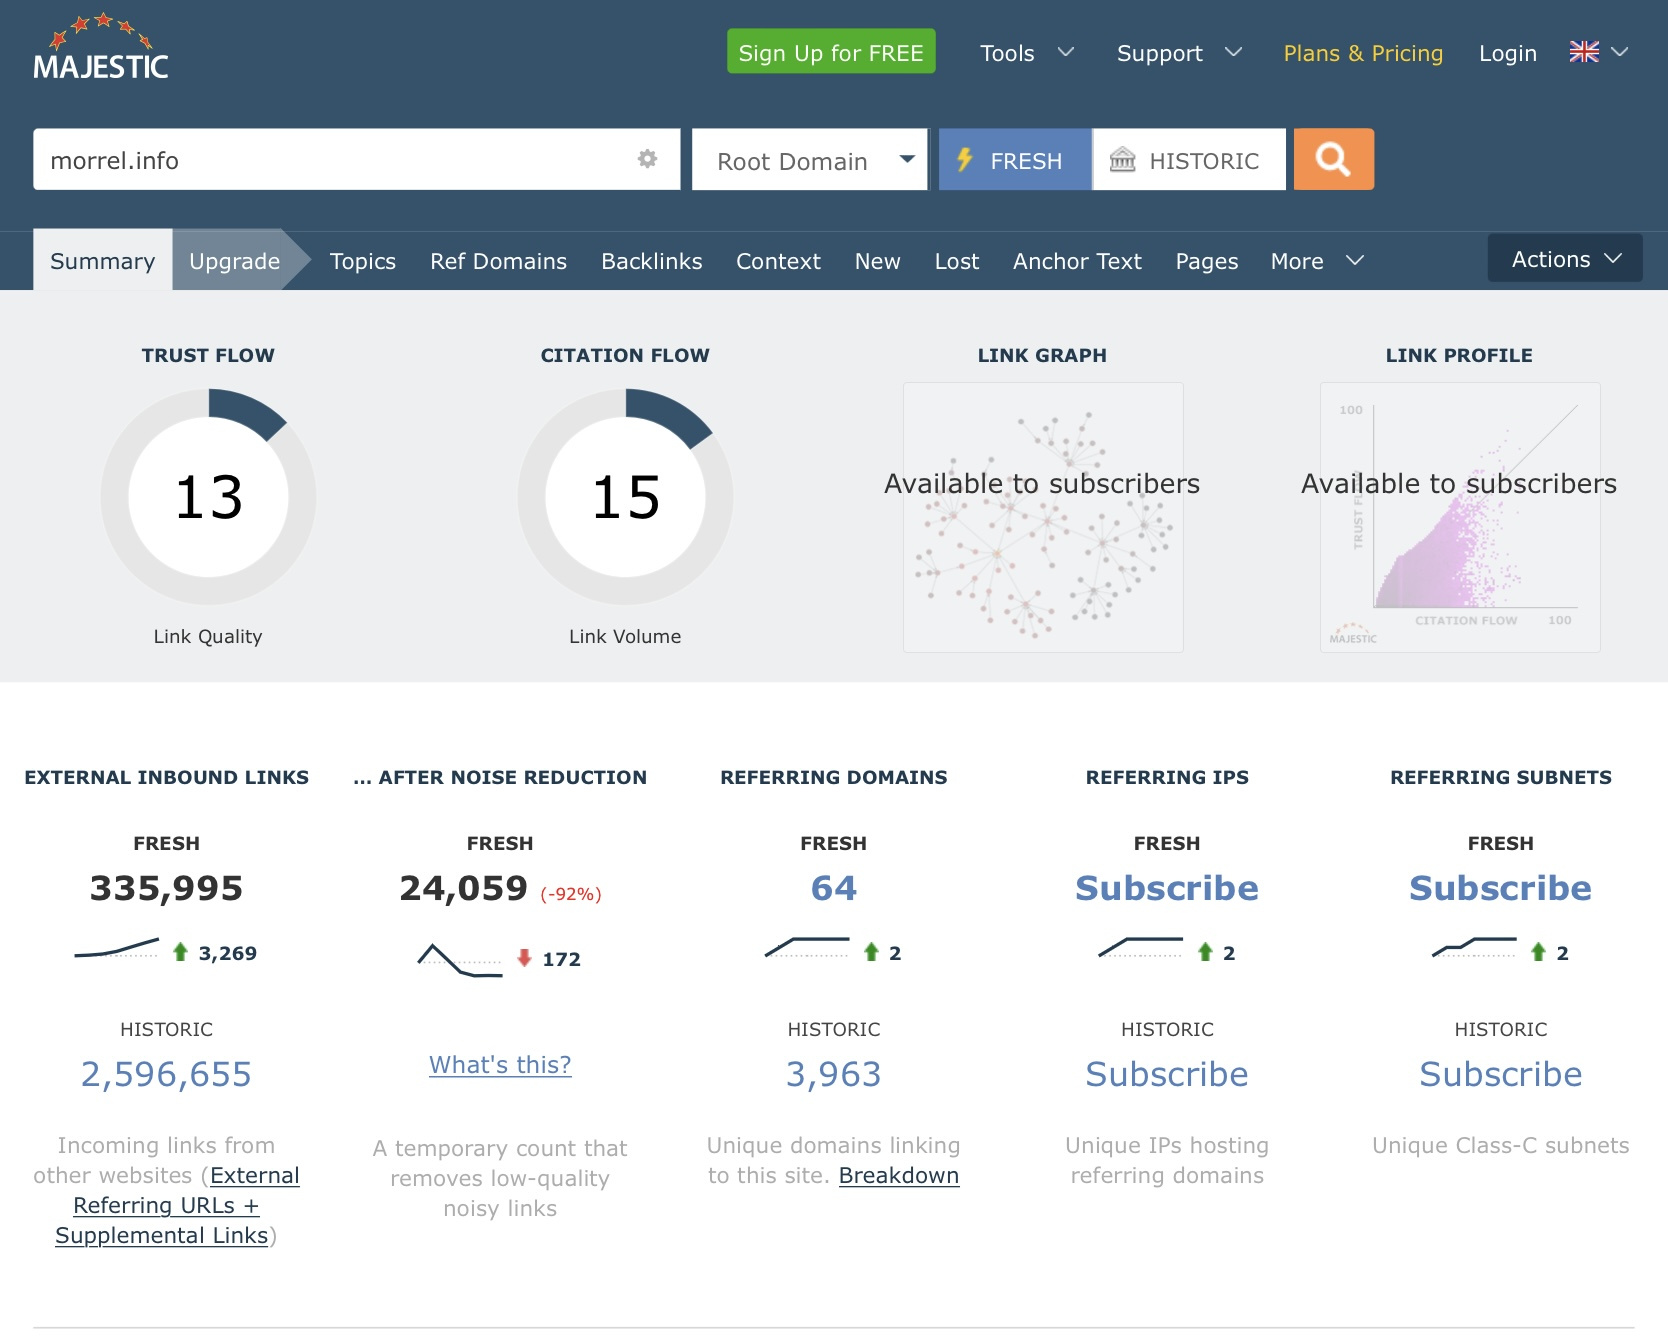Go to the Backlinks tab
Image resolution: width=1668 pixels, height=1339 pixels.
652,261
